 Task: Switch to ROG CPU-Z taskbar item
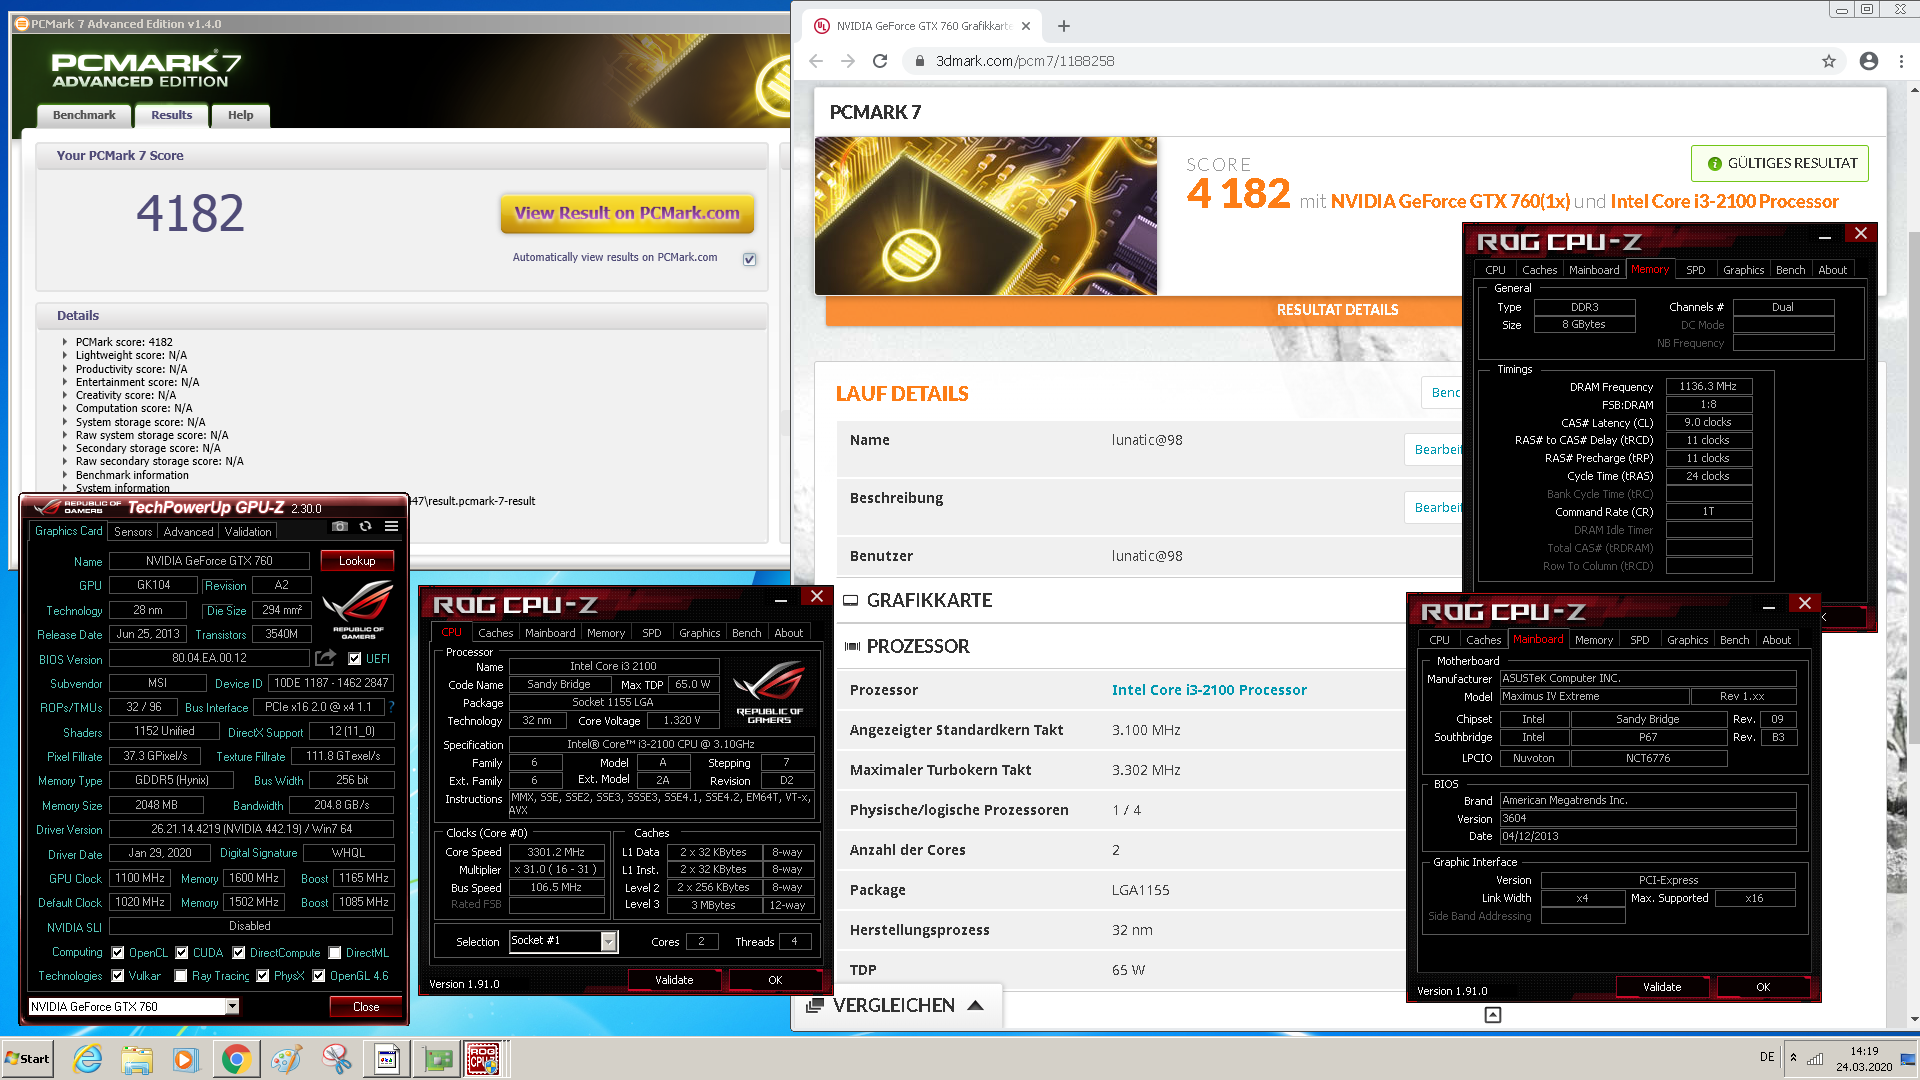484,1059
